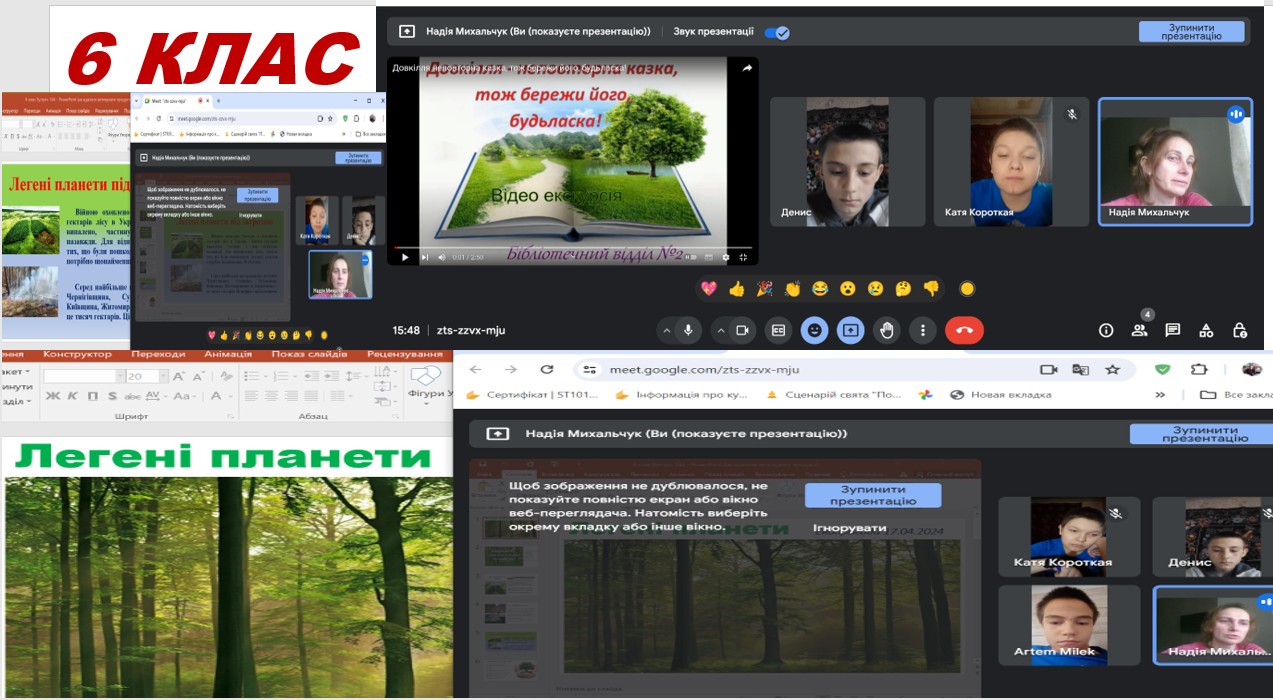Send the clapping hands reaction
1273x700 pixels.
pos(793,289)
